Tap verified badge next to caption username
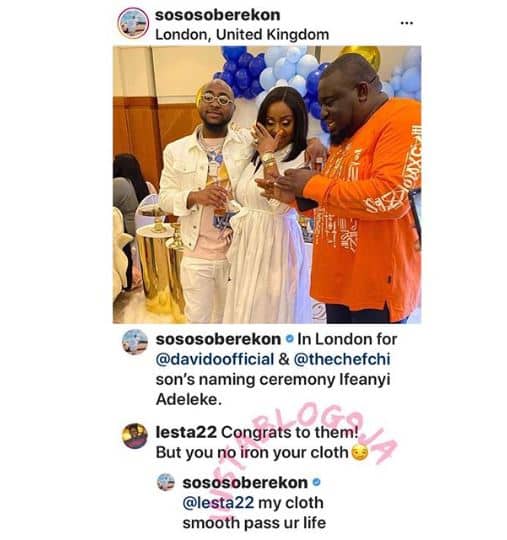This screenshot has width=507, height=540. pyautogui.click(x=290, y=339)
